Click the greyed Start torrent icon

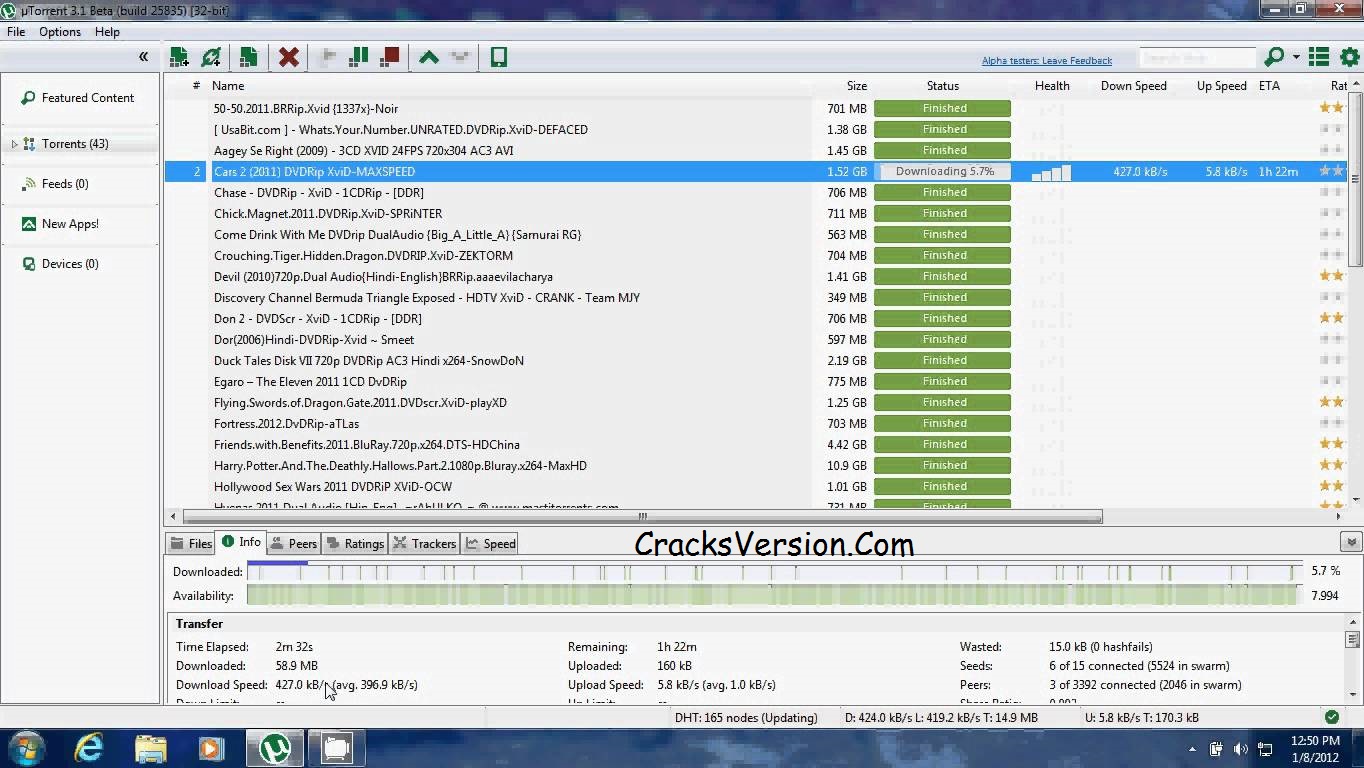click(x=328, y=57)
